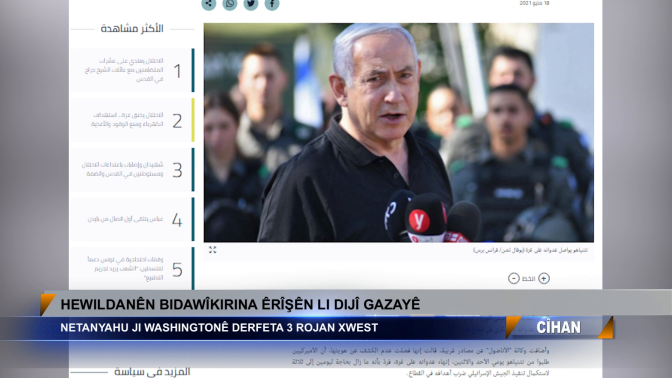Share the article on Facebook
The width and height of the screenshot is (672, 378).
(x=272, y=4)
